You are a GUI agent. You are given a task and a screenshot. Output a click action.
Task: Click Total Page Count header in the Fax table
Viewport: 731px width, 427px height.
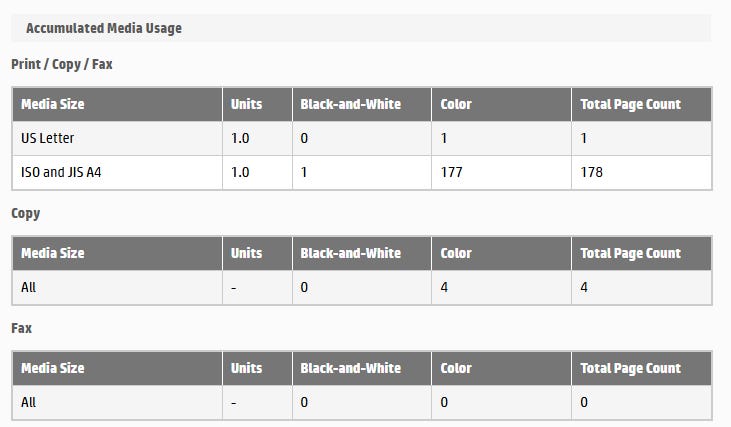point(630,368)
